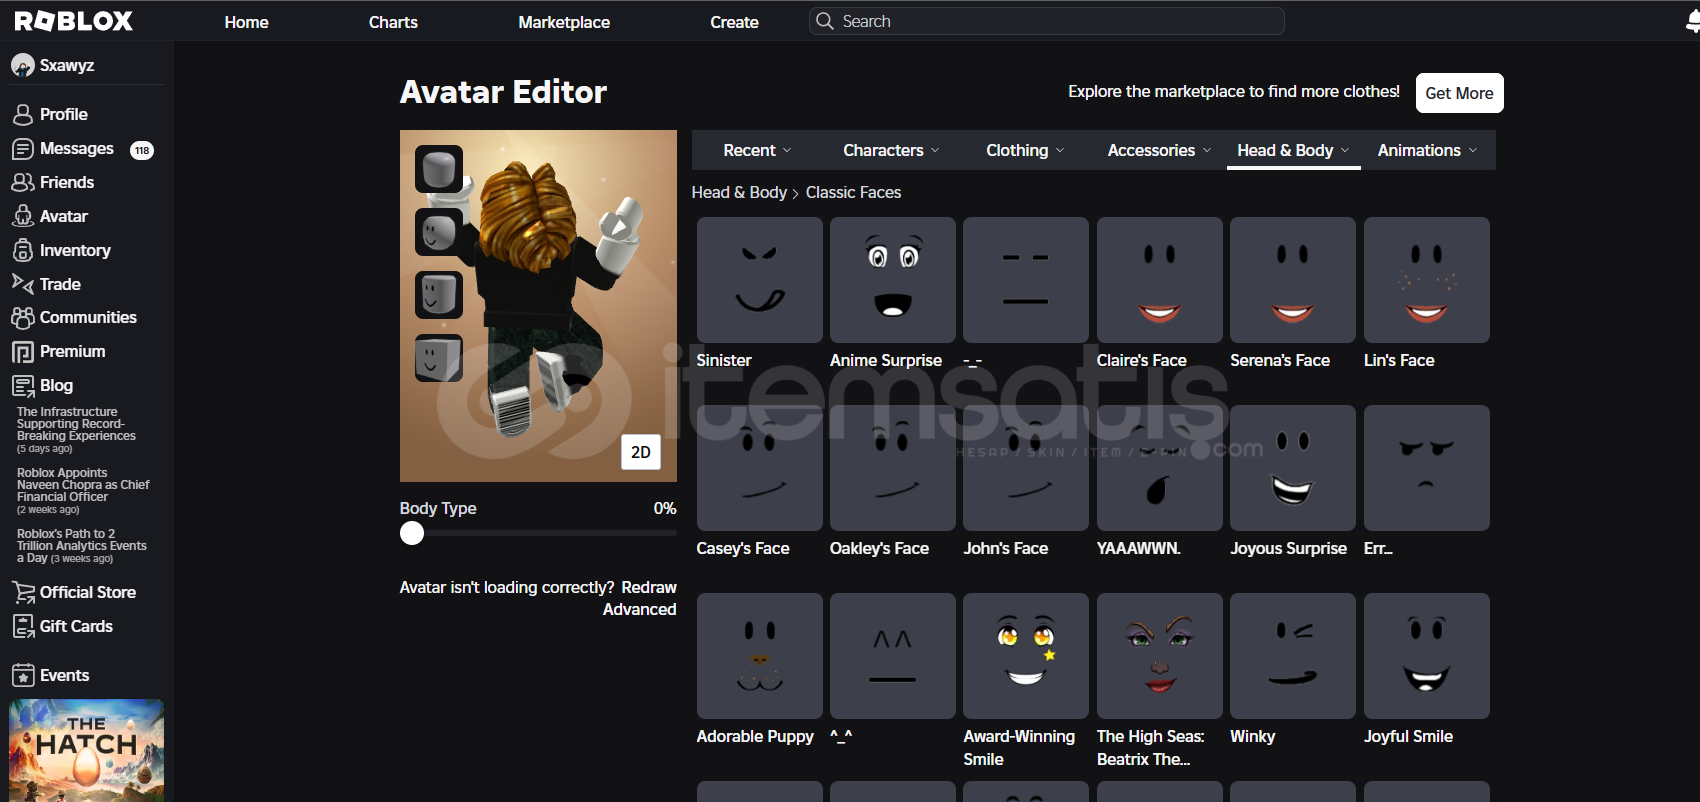This screenshot has height=802, width=1700.
Task: Click the Body Type slider handle
Action: tap(412, 533)
